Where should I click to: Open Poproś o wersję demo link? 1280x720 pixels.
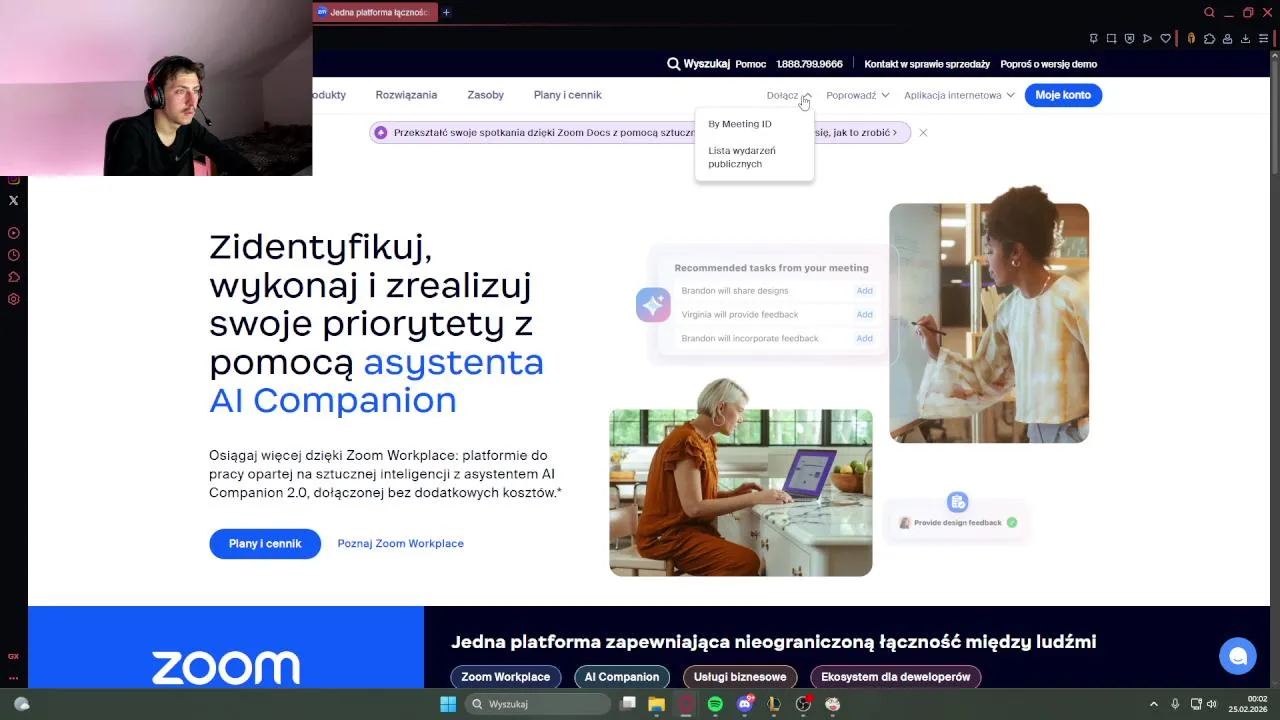pyautogui.click(x=1048, y=64)
